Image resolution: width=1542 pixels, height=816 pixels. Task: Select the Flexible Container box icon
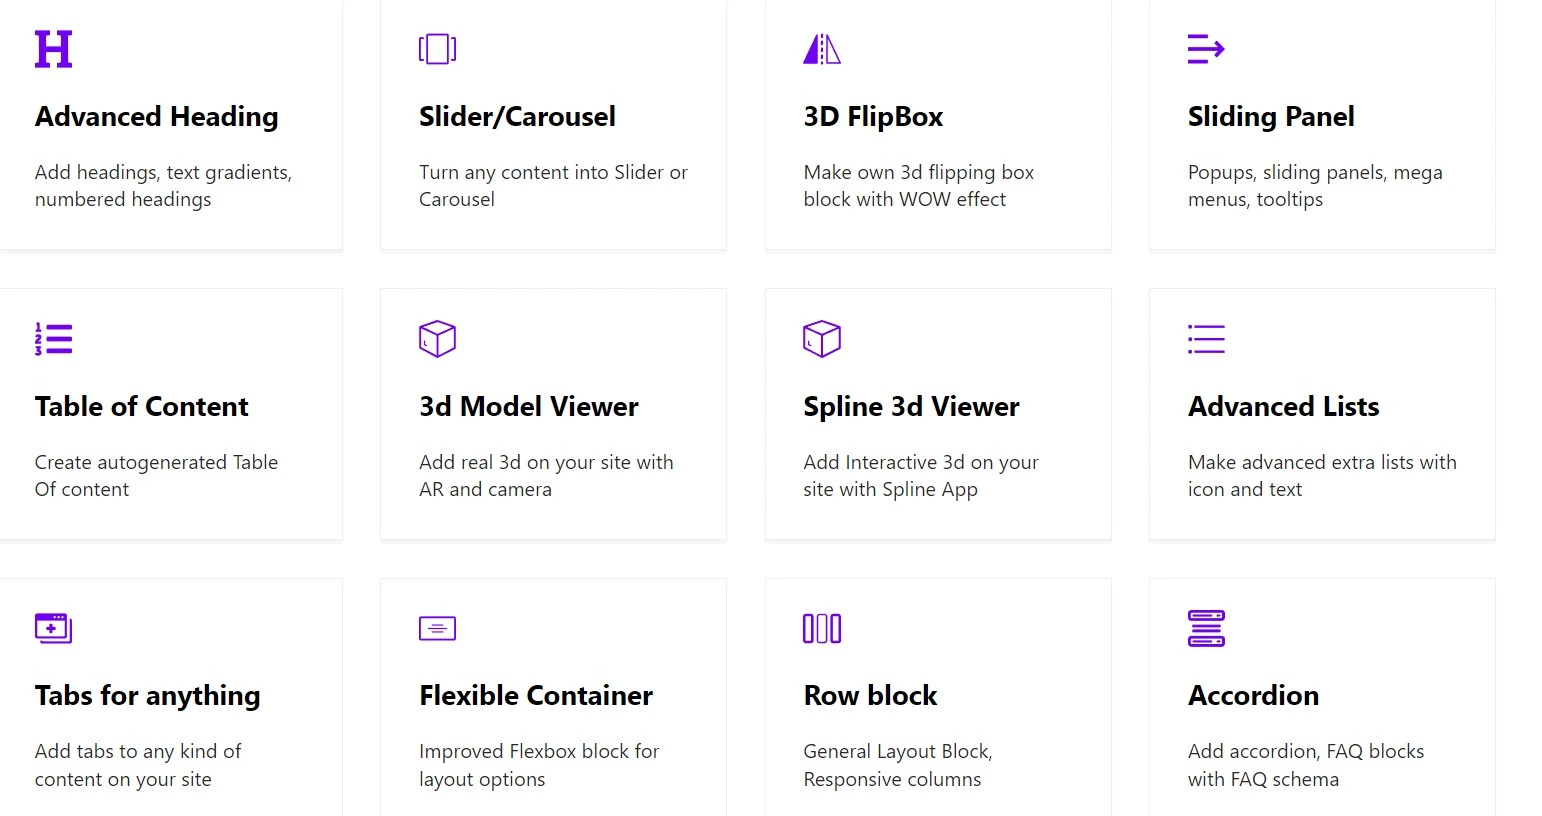point(437,628)
